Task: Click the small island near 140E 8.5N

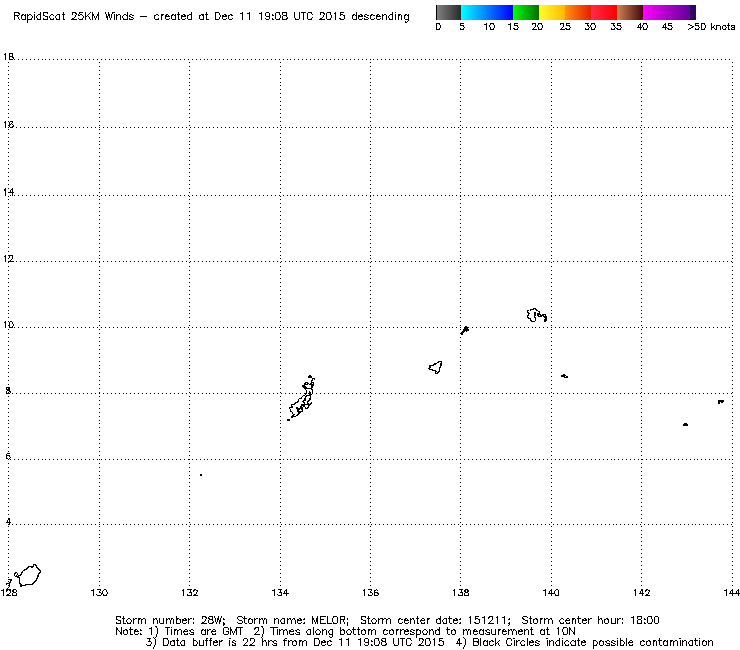Action: [564, 376]
